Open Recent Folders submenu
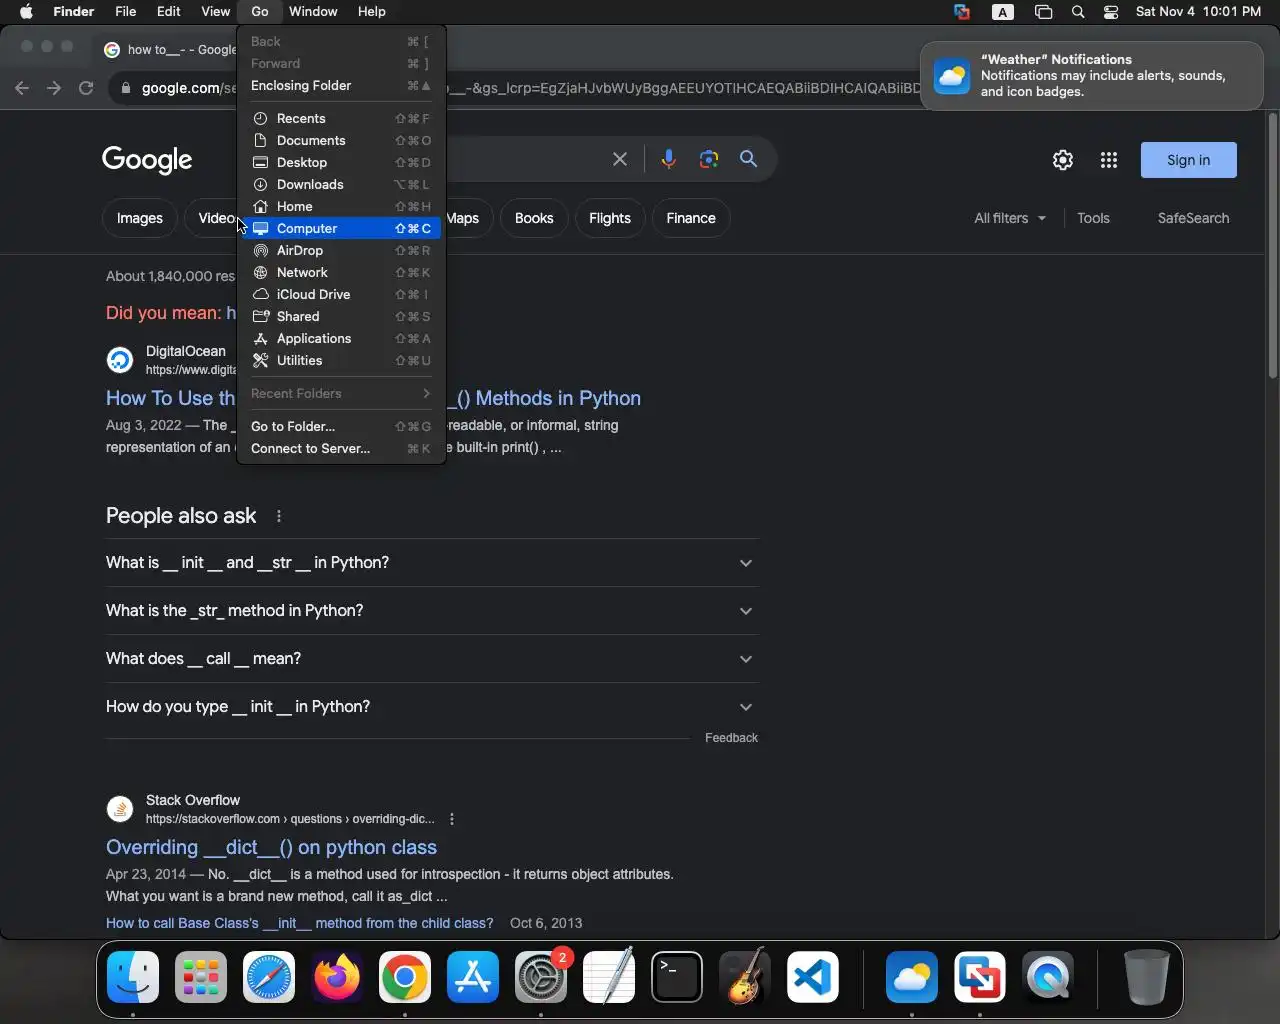Viewport: 1280px width, 1024px height. pos(341,393)
